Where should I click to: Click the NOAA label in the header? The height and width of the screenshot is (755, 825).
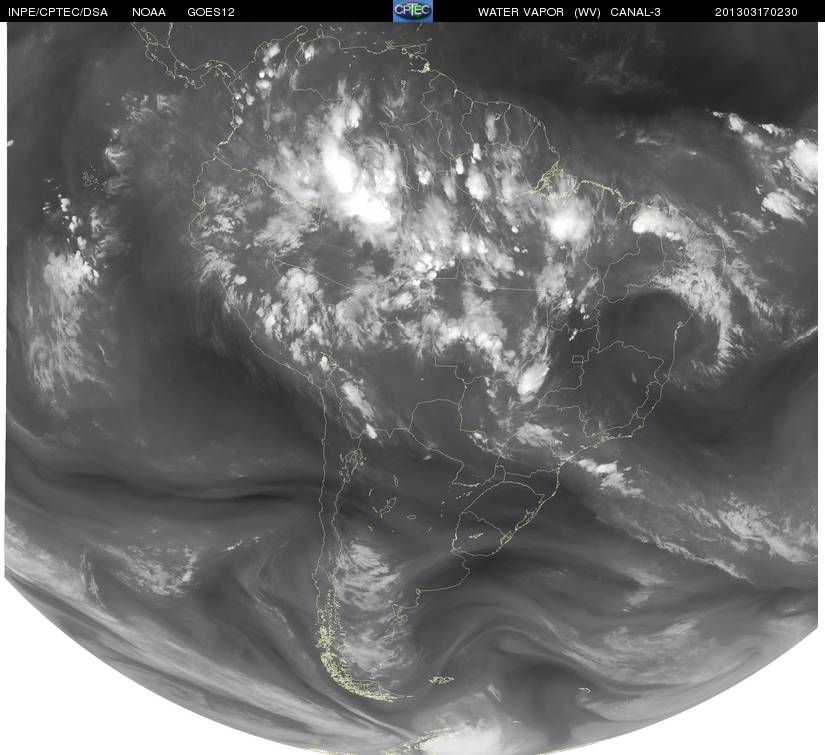point(149,12)
